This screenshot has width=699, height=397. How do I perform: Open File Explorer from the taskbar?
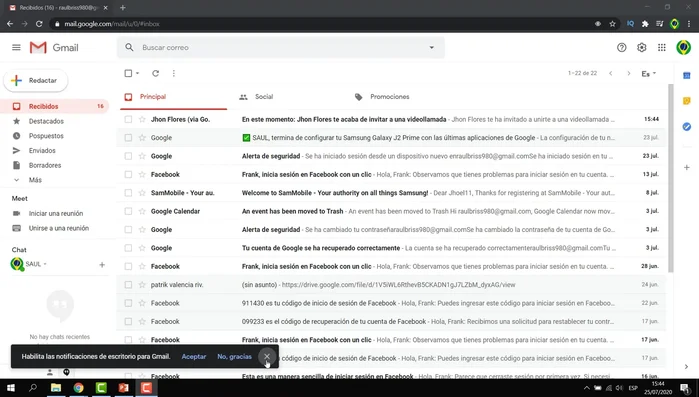(56, 388)
